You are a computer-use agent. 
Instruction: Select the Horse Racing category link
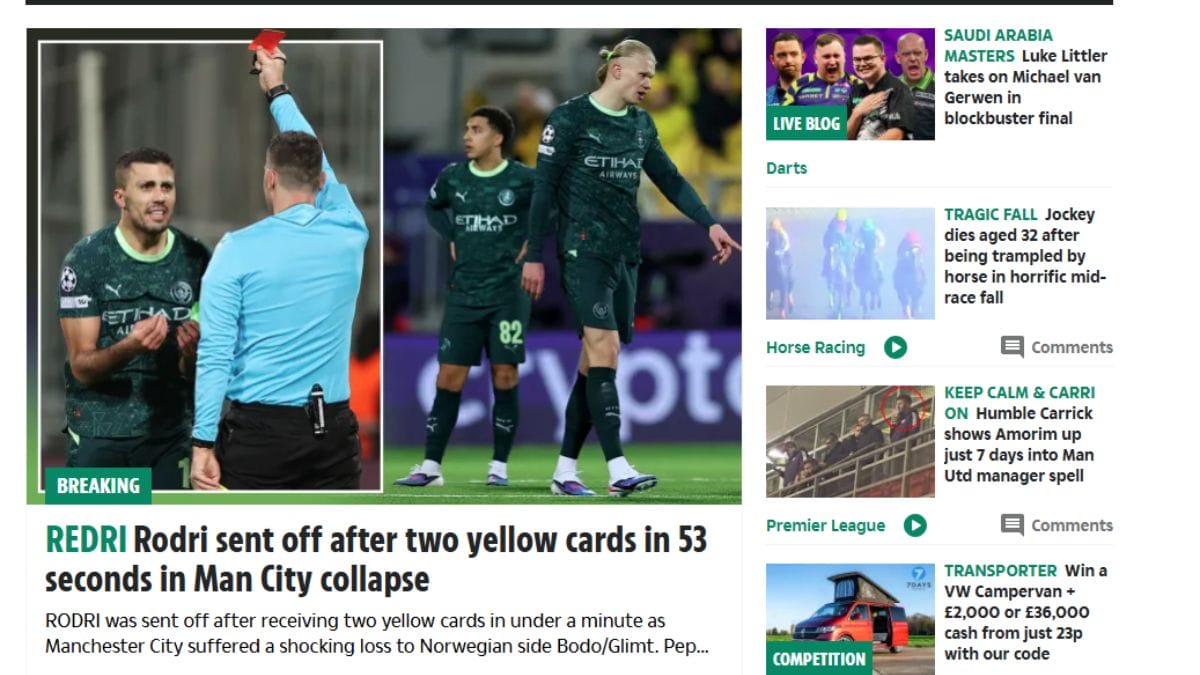tap(815, 347)
